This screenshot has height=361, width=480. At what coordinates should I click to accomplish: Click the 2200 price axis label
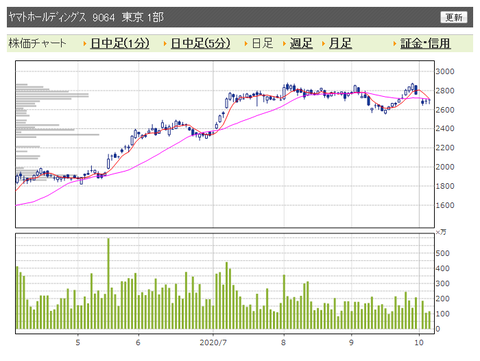[x=445, y=148]
